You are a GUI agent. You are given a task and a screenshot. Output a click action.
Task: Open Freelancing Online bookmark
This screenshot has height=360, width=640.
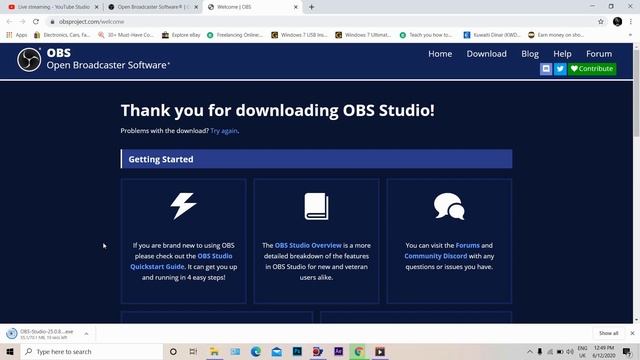click(x=235, y=35)
